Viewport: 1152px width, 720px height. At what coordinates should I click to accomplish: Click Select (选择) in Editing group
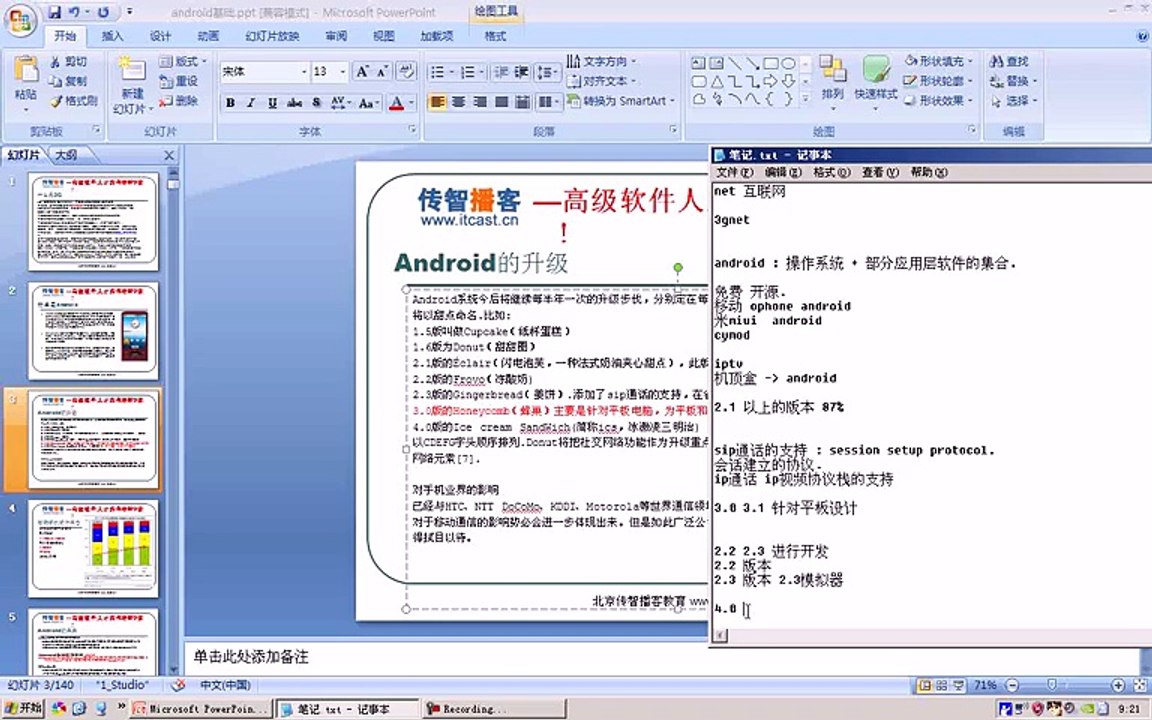(x=1013, y=101)
